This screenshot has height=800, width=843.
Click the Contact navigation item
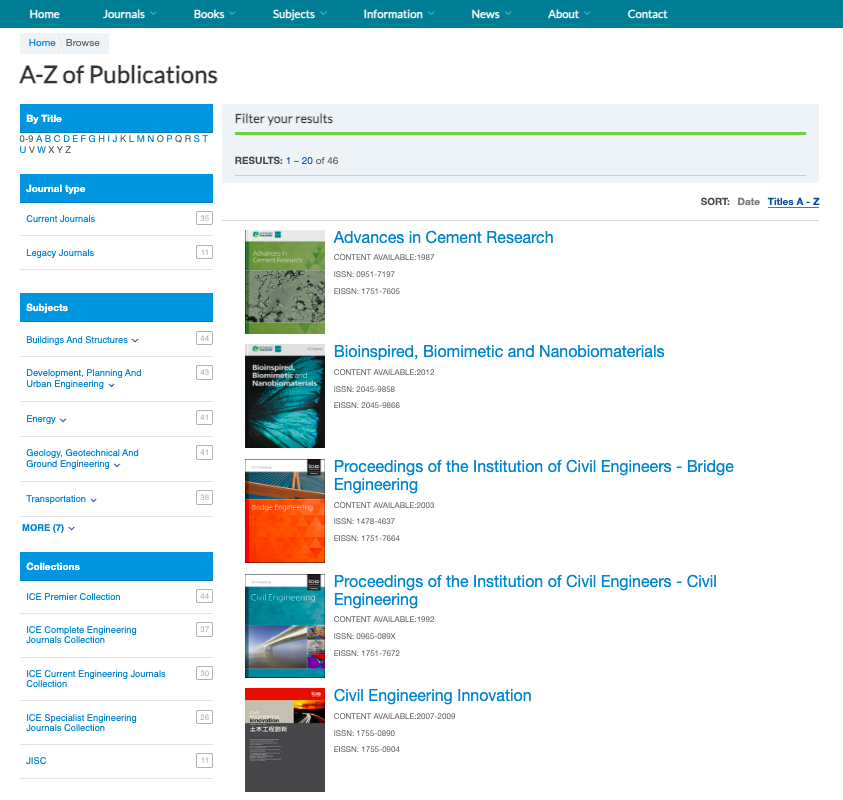pyautogui.click(x=647, y=14)
